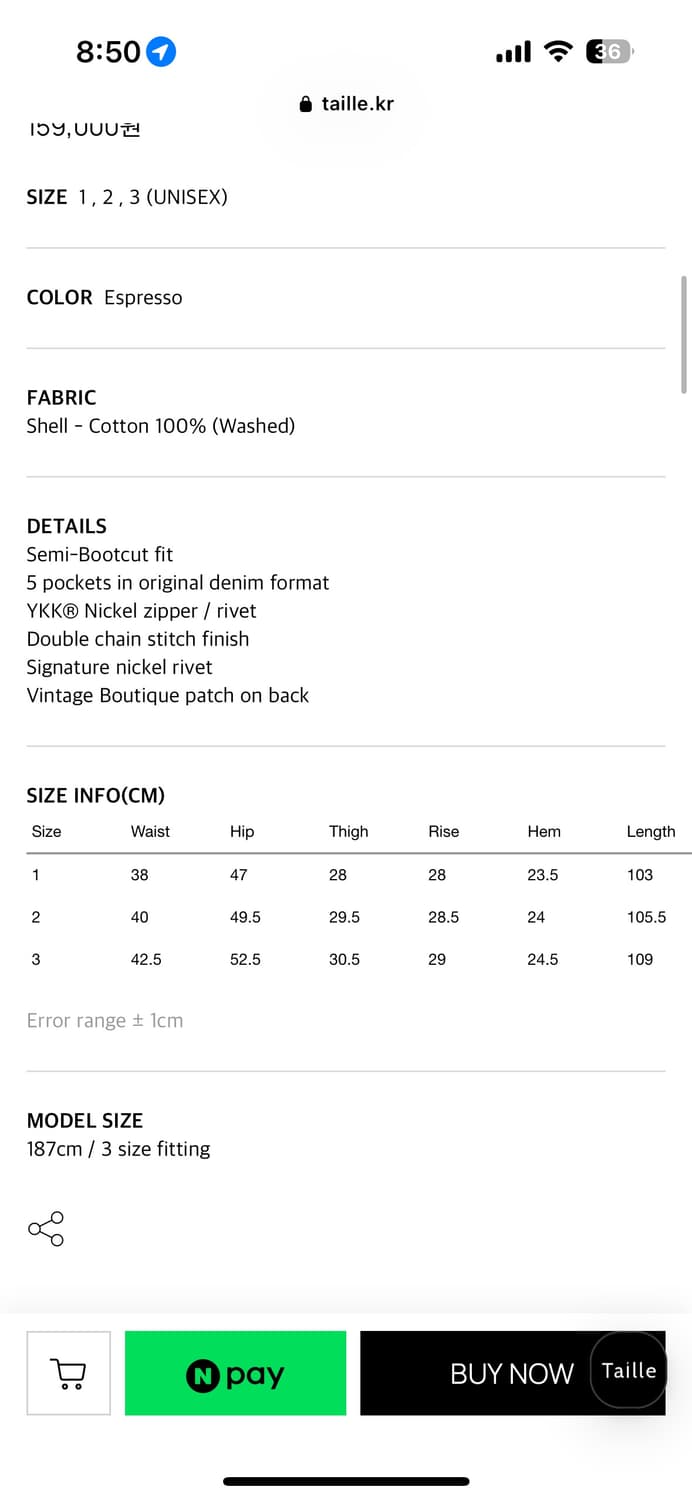
Task: Tap the SIZE 1, 2, 3 (UNISEX) line
Action: [127, 197]
